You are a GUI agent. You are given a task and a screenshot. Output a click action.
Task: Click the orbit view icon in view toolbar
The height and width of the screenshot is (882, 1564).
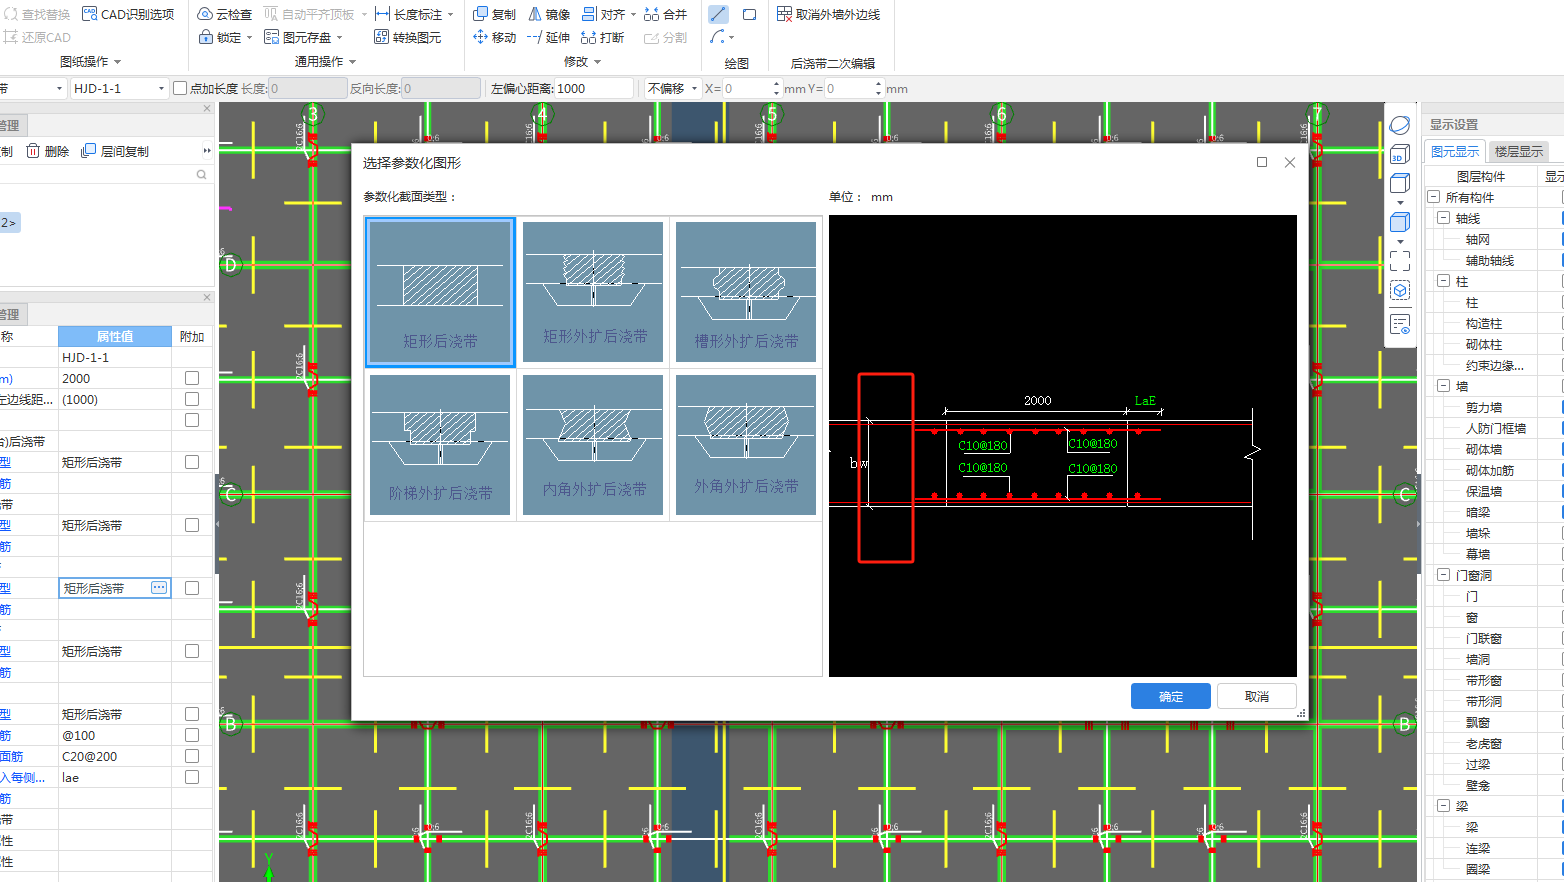point(1400,125)
